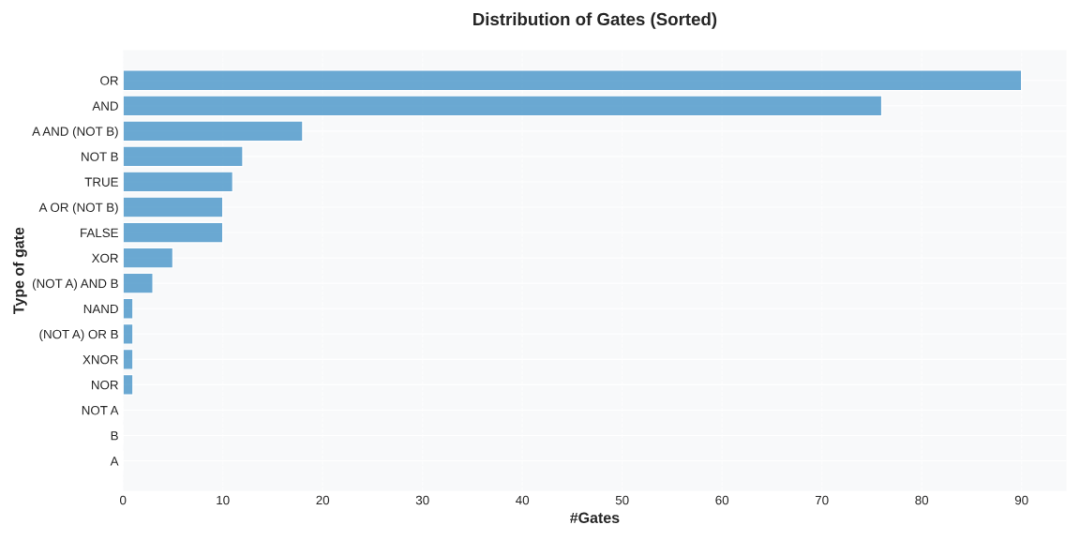This screenshot has width=1080, height=540.
Task: Click the (NOT A) OR B label
Action: [78, 334]
